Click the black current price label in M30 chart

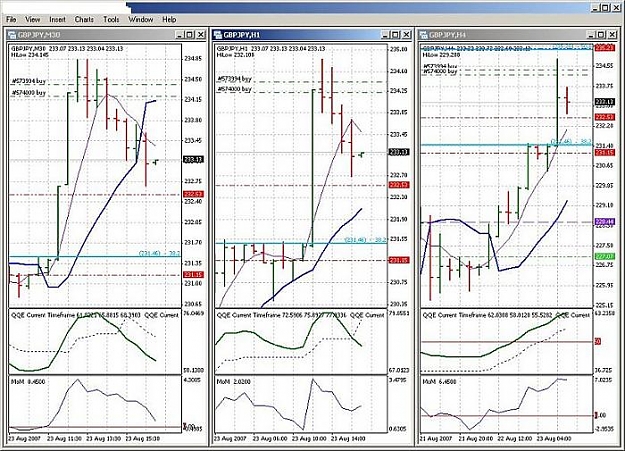(193, 160)
